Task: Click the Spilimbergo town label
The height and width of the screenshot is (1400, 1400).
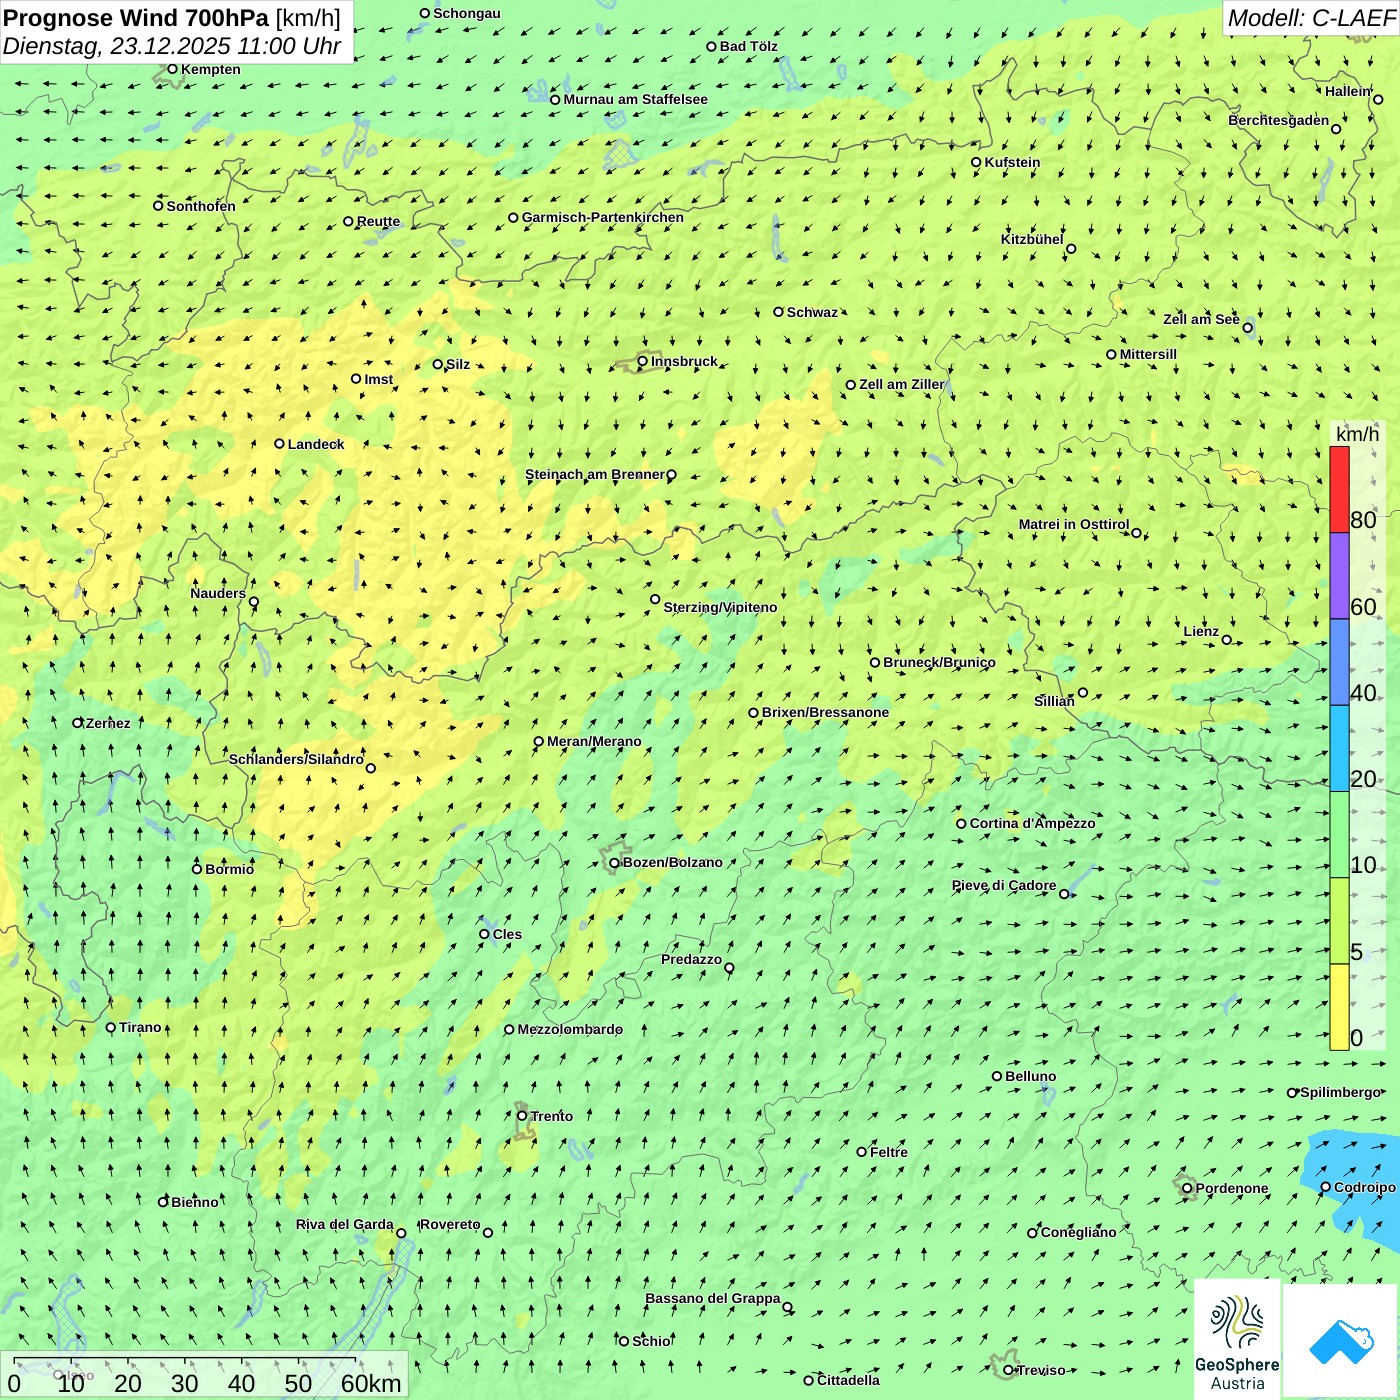Action: pos(1340,1092)
